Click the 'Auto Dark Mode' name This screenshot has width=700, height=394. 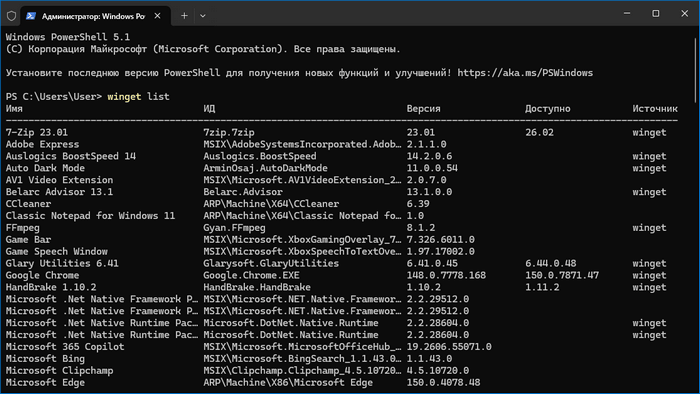tap(45, 168)
